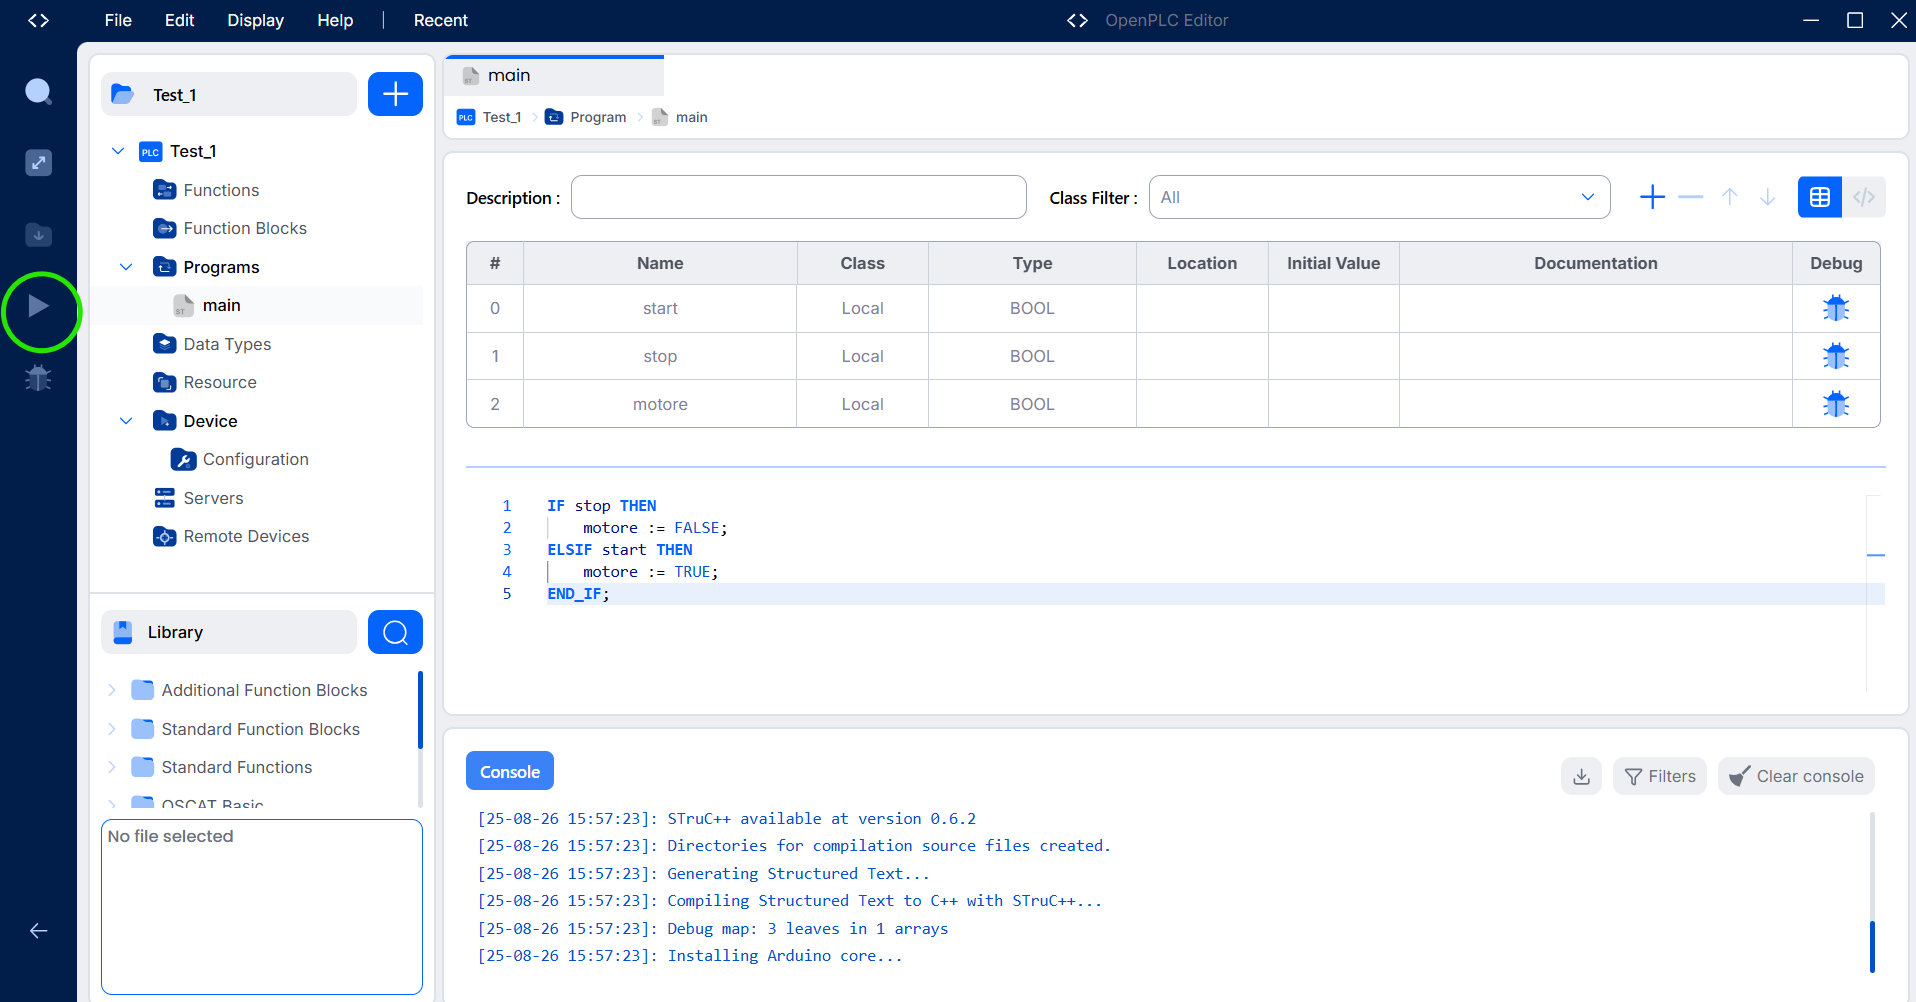Click the expand/transfer icon in left sidebar
The width and height of the screenshot is (1916, 1002).
[38, 162]
